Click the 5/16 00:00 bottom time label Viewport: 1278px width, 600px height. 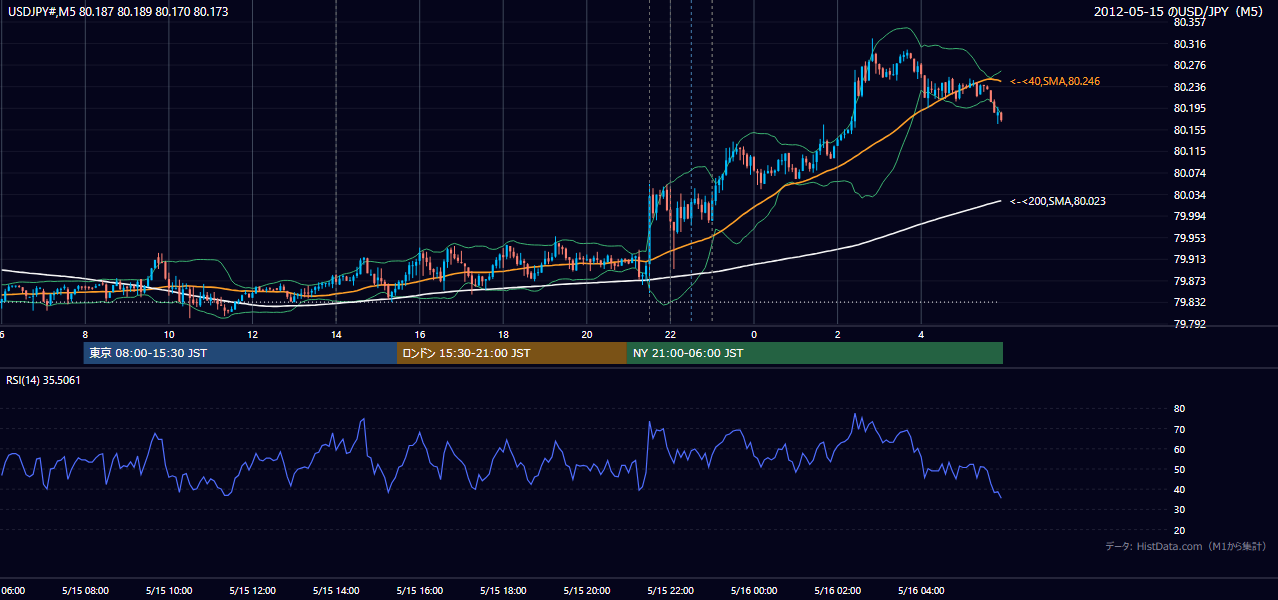(754, 590)
